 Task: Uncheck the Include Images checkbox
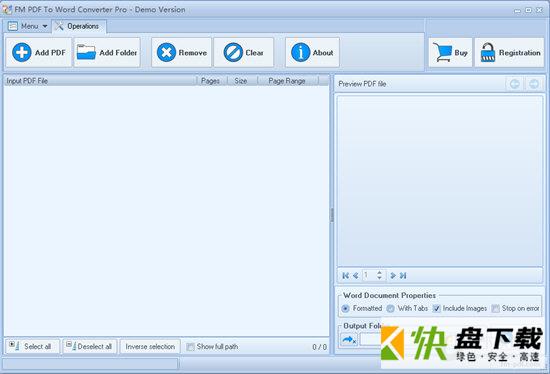coord(436,308)
